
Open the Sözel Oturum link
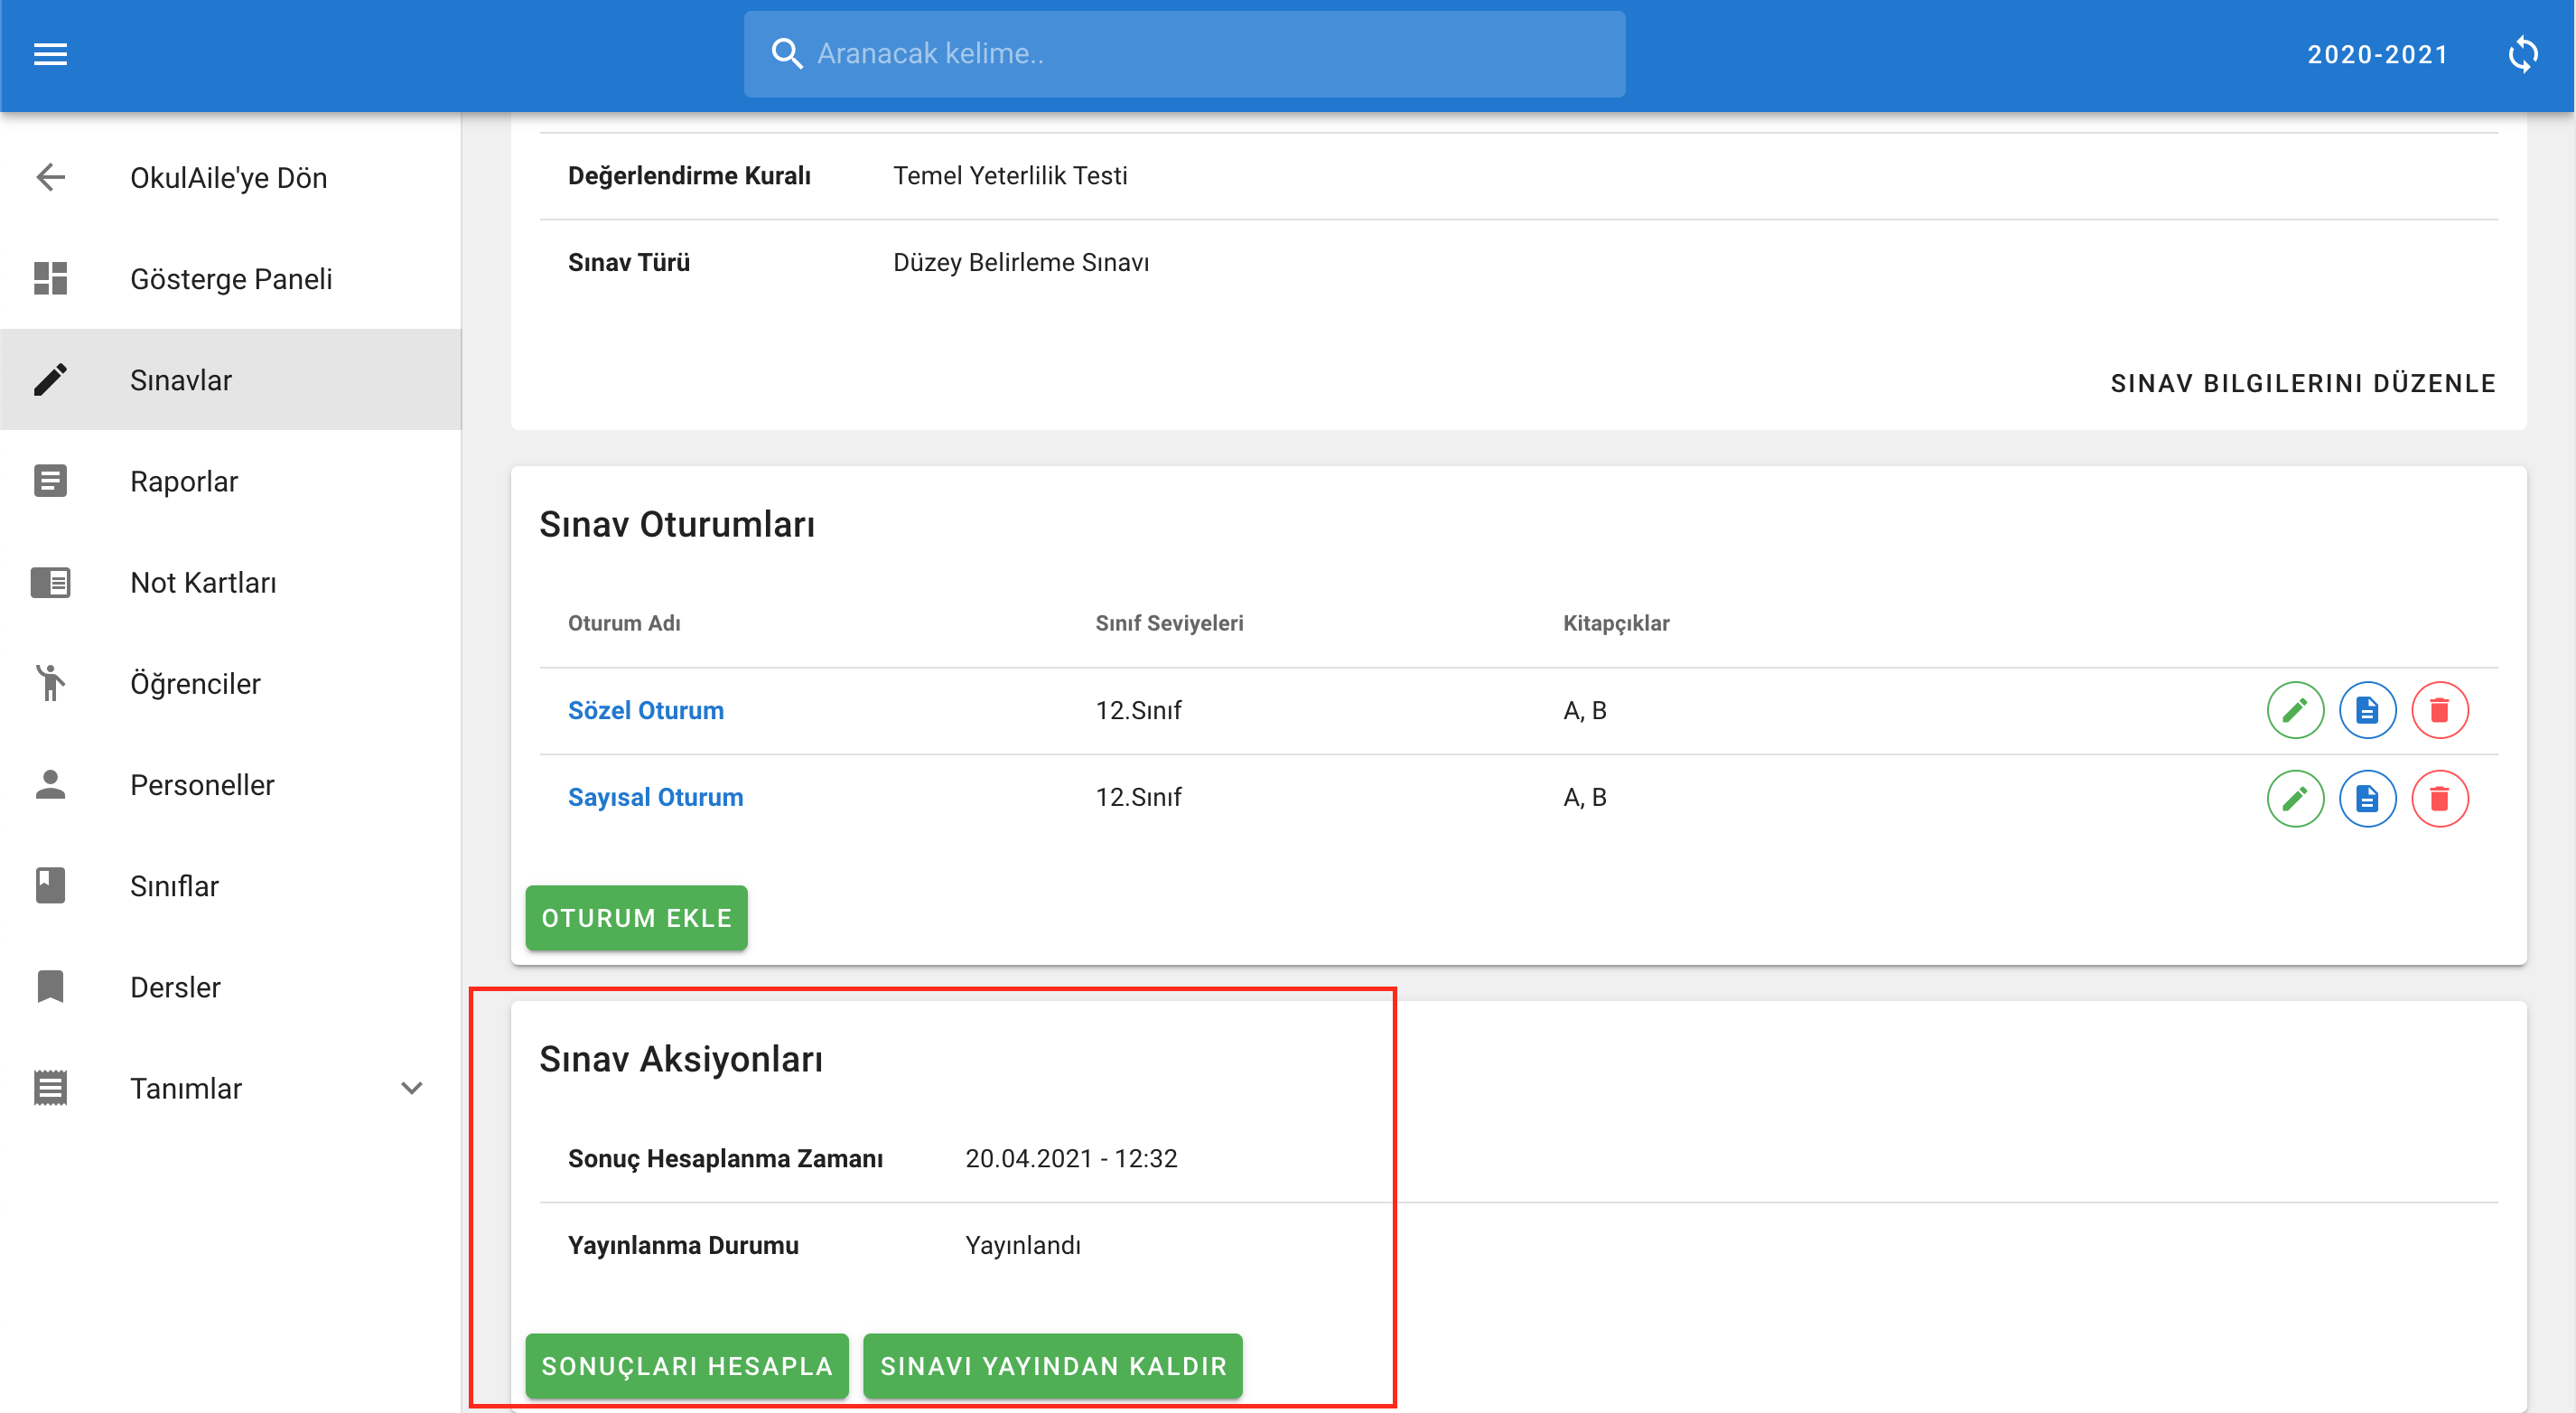[x=646, y=710]
